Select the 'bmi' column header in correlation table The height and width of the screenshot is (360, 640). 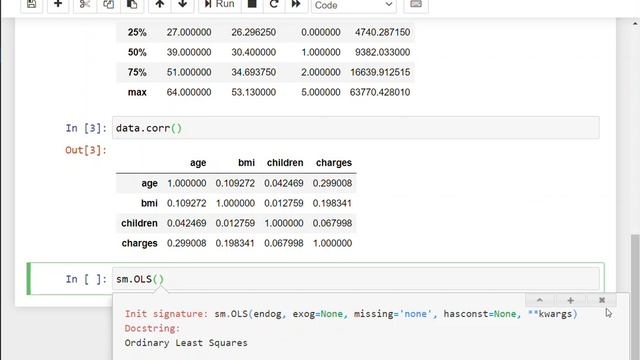tap(247, 163)
